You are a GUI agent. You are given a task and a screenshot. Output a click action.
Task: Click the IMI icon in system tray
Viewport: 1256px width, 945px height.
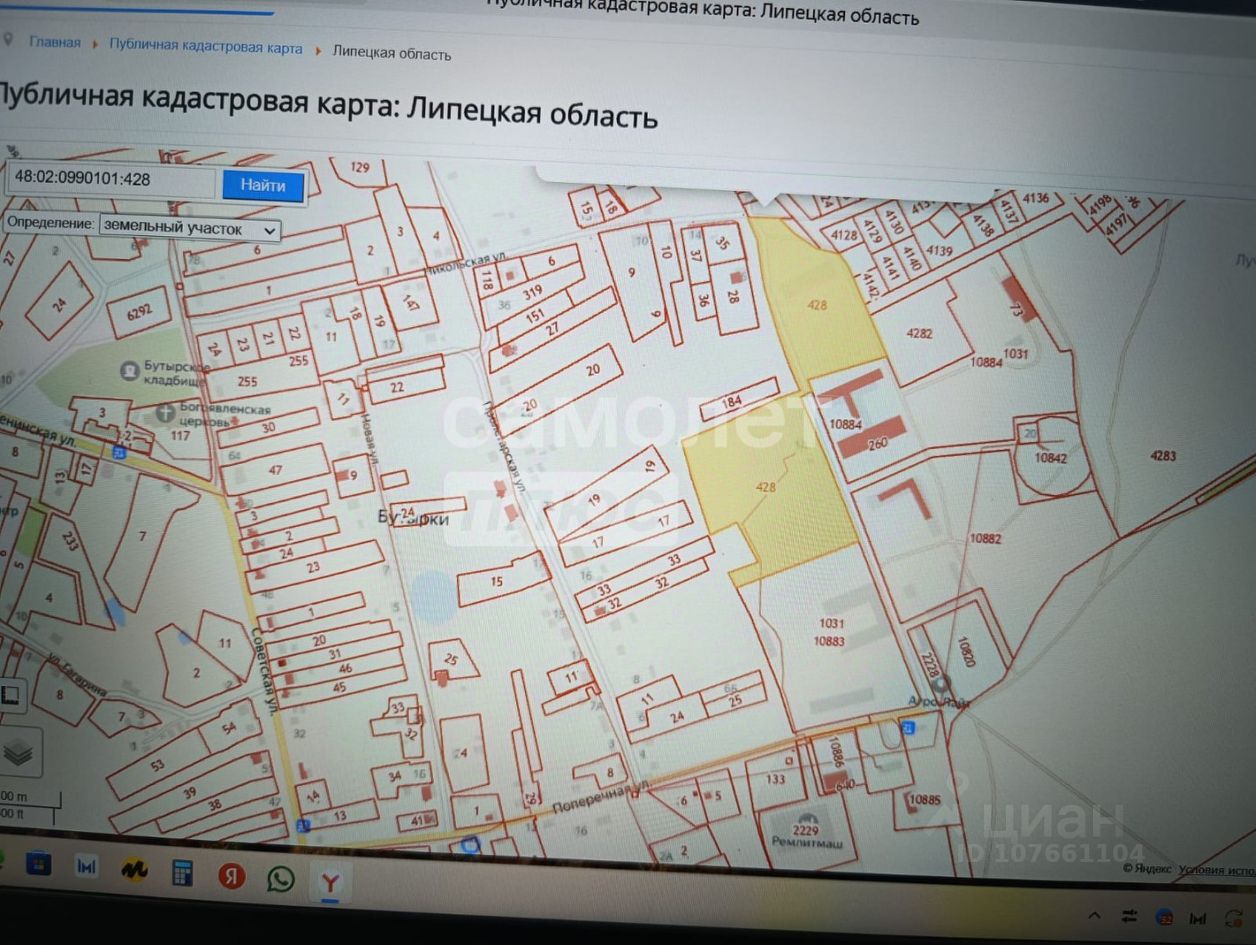click(x=1197, y=918)
